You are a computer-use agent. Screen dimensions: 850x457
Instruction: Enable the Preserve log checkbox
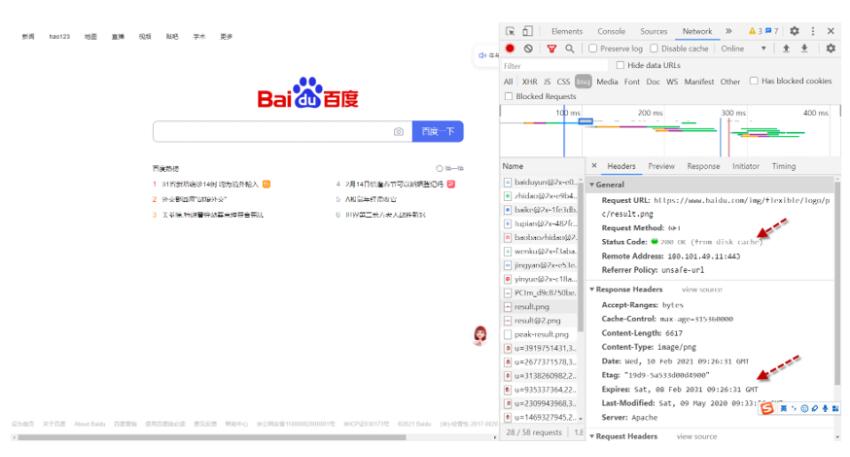coord(593,48)
